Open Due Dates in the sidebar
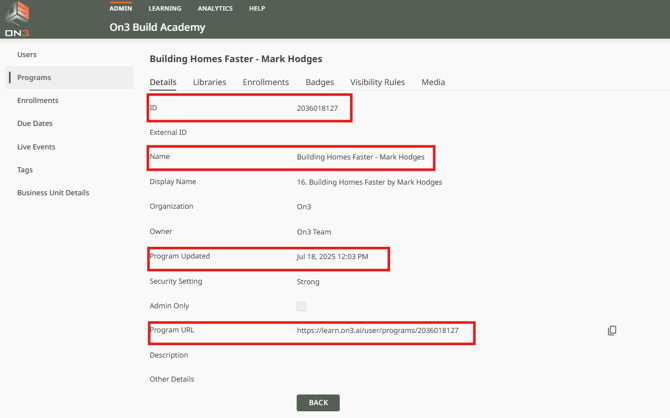670x418 pixels. click(35, 124)
